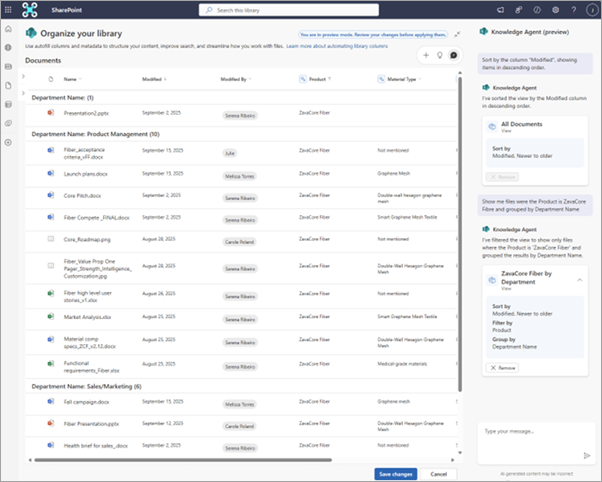602x482 pixels.
Task: Open the app launcher waffle icon
Action: click(8, 10)
